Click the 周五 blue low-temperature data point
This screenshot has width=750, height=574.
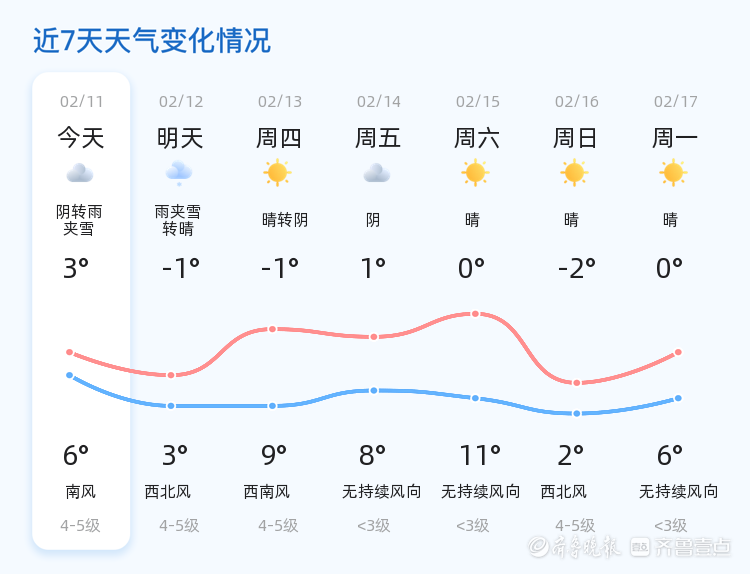pyautogui.click(x=374, y=390)
